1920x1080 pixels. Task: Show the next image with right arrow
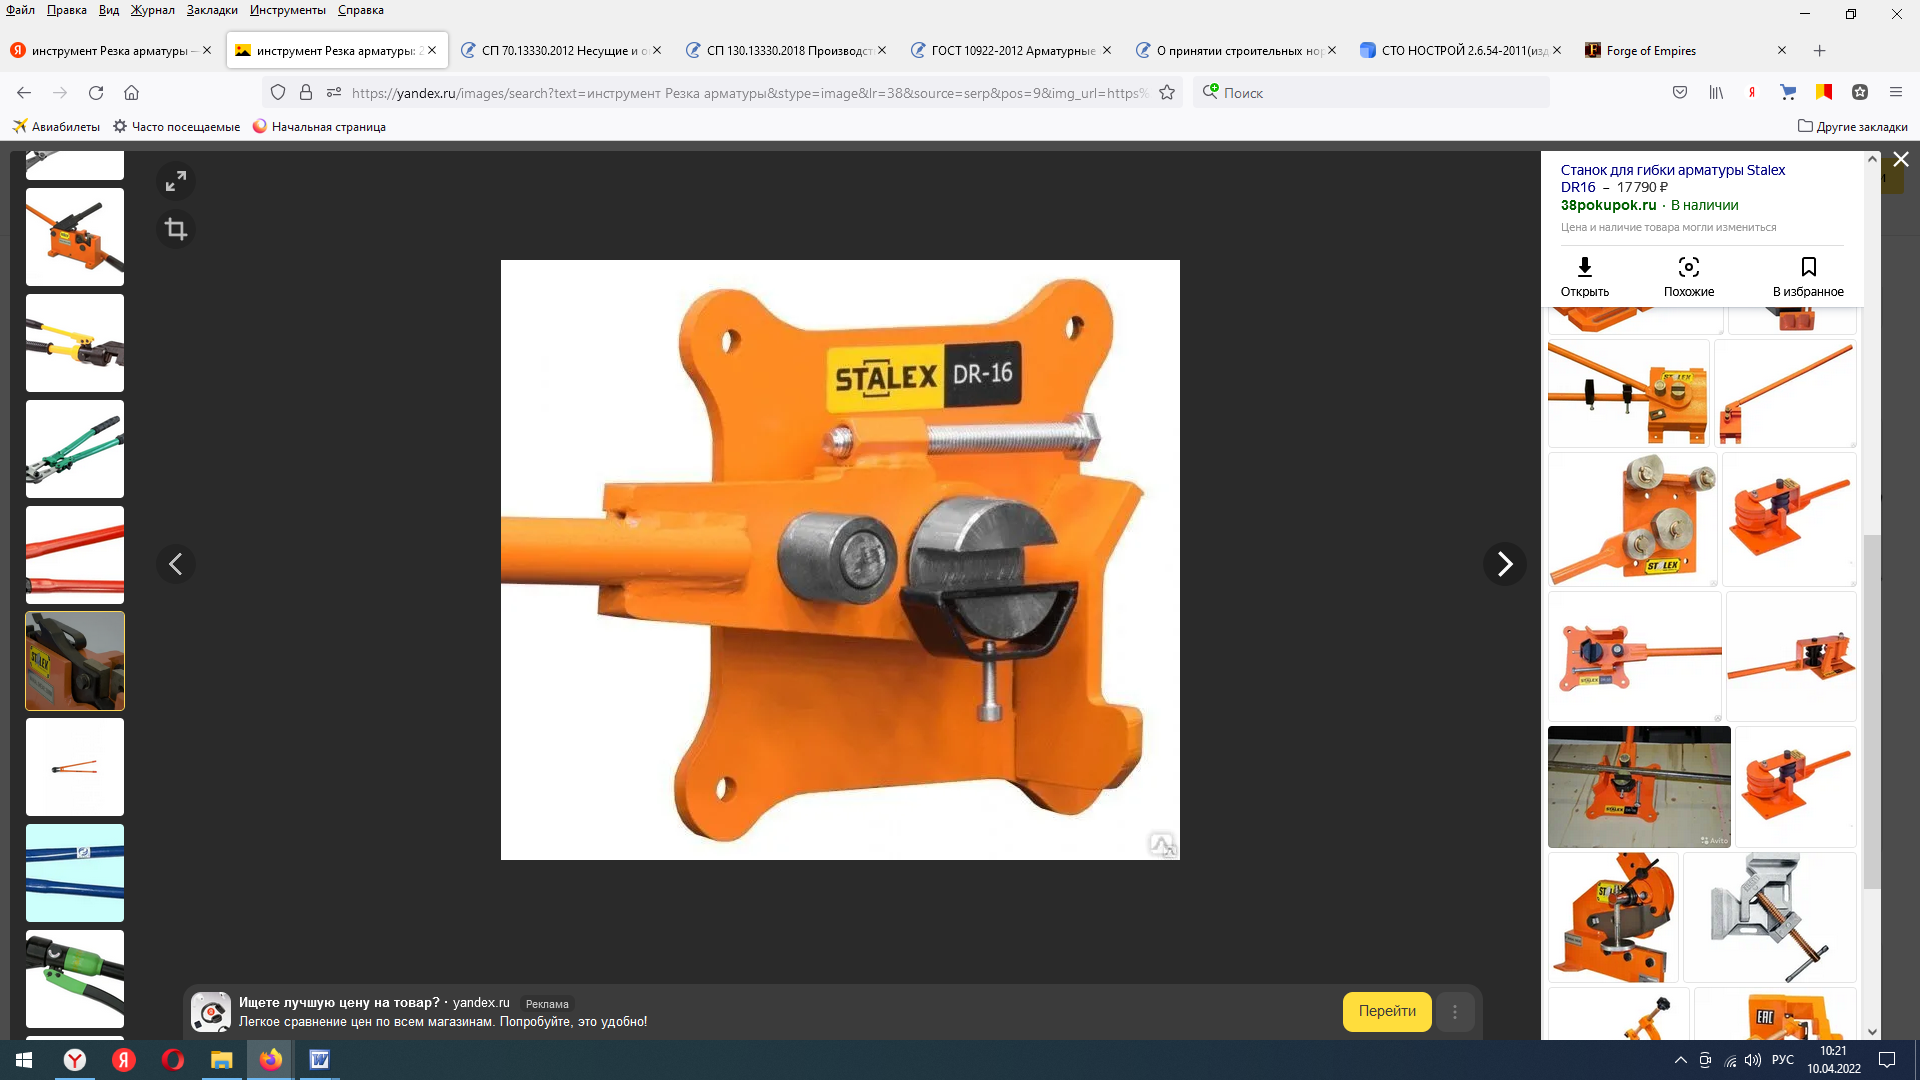coord(1504,564)
